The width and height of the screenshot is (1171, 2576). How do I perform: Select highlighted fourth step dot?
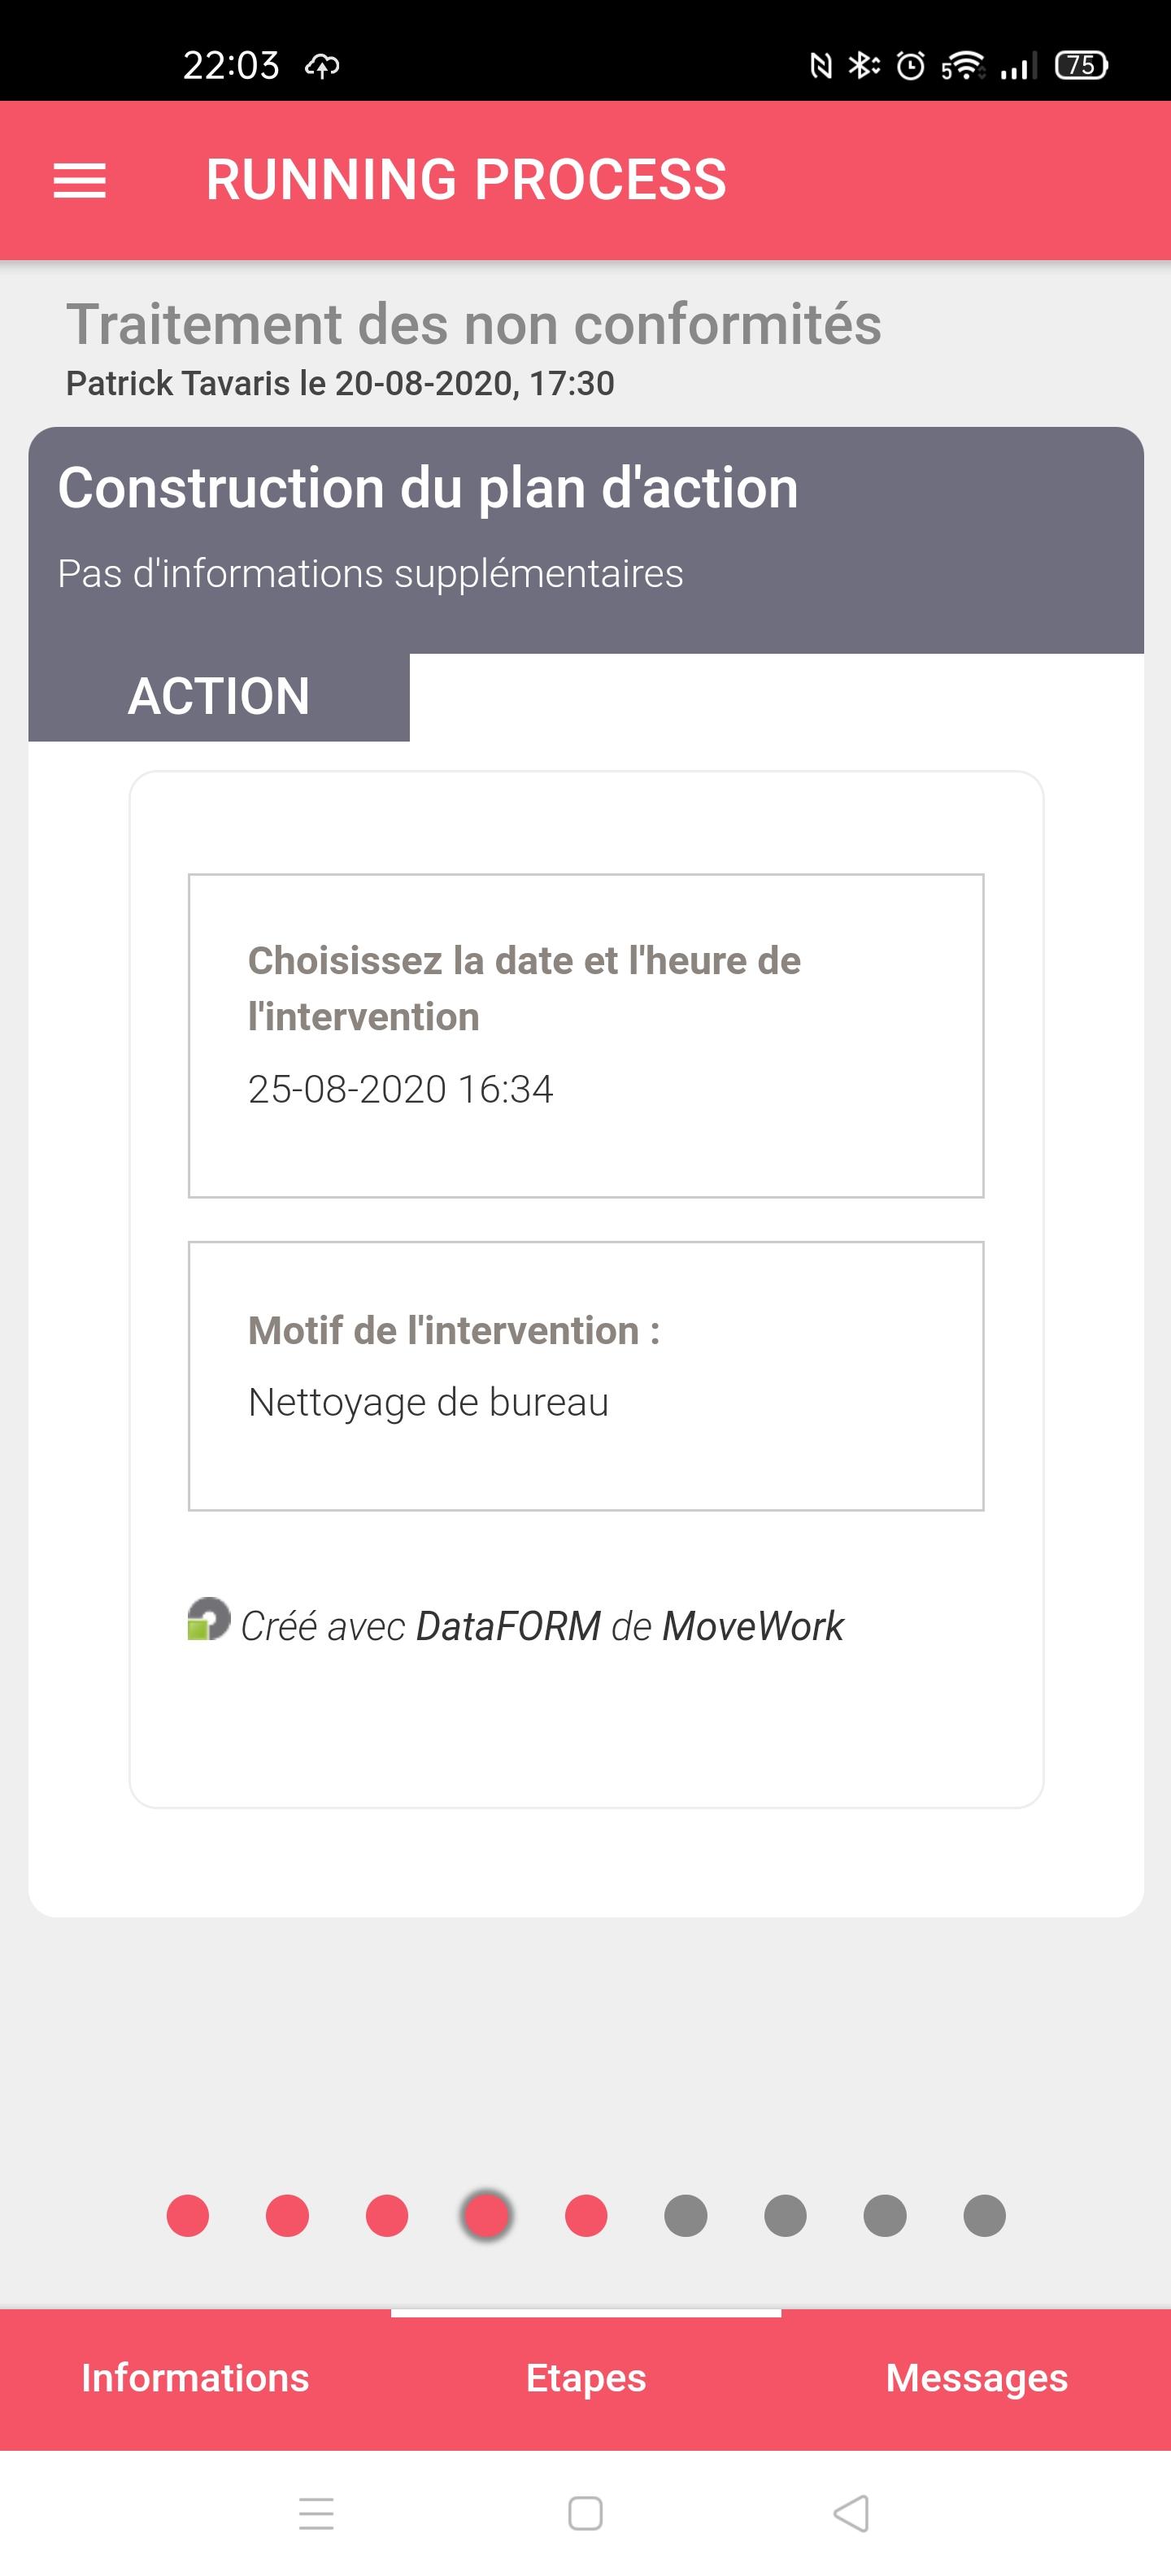(487, 2215)
